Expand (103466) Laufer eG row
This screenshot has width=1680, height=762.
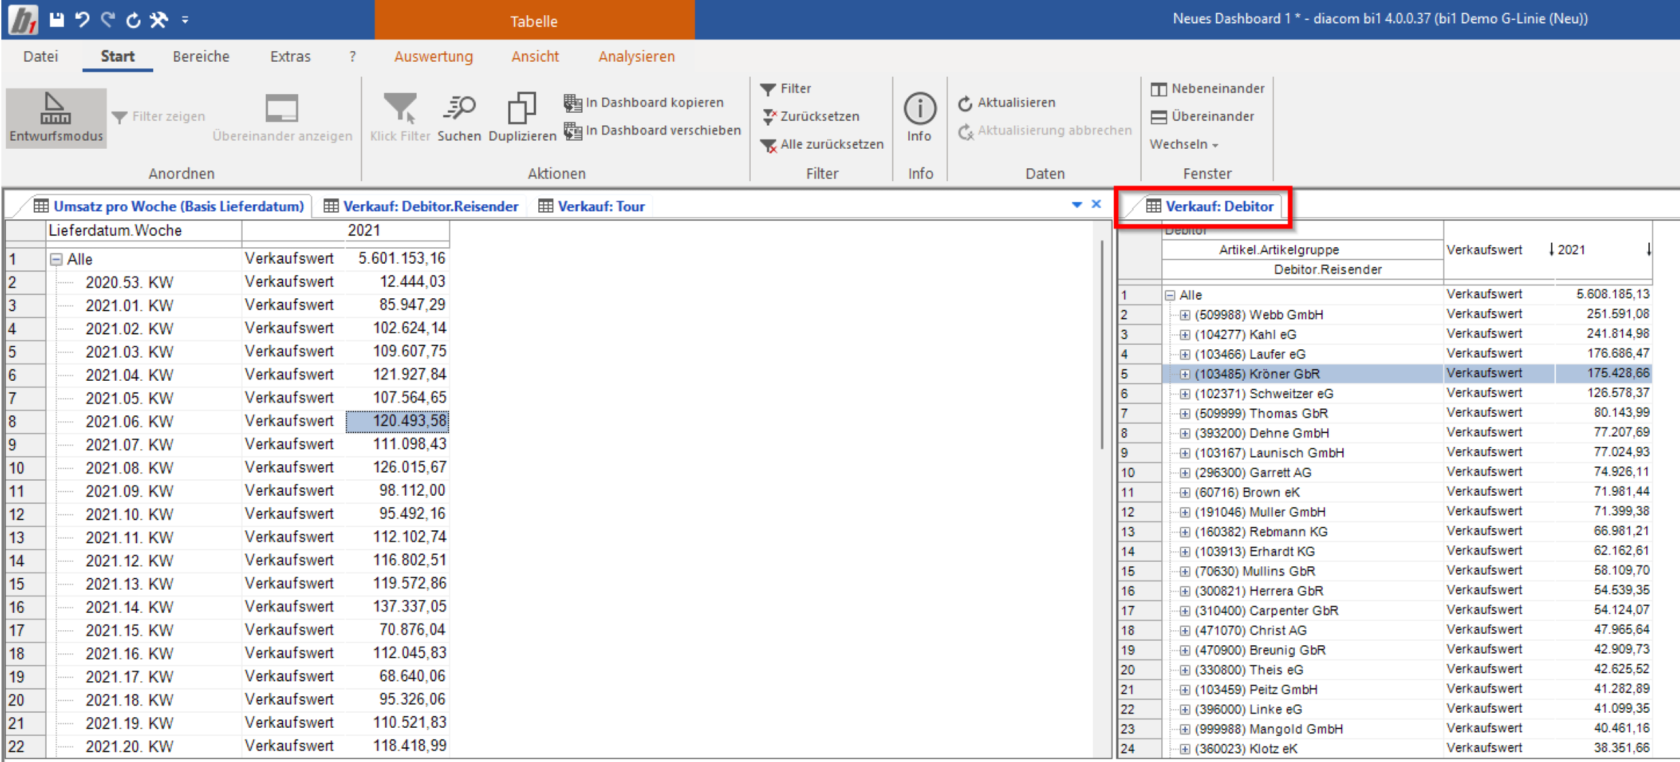point(1185,354)
